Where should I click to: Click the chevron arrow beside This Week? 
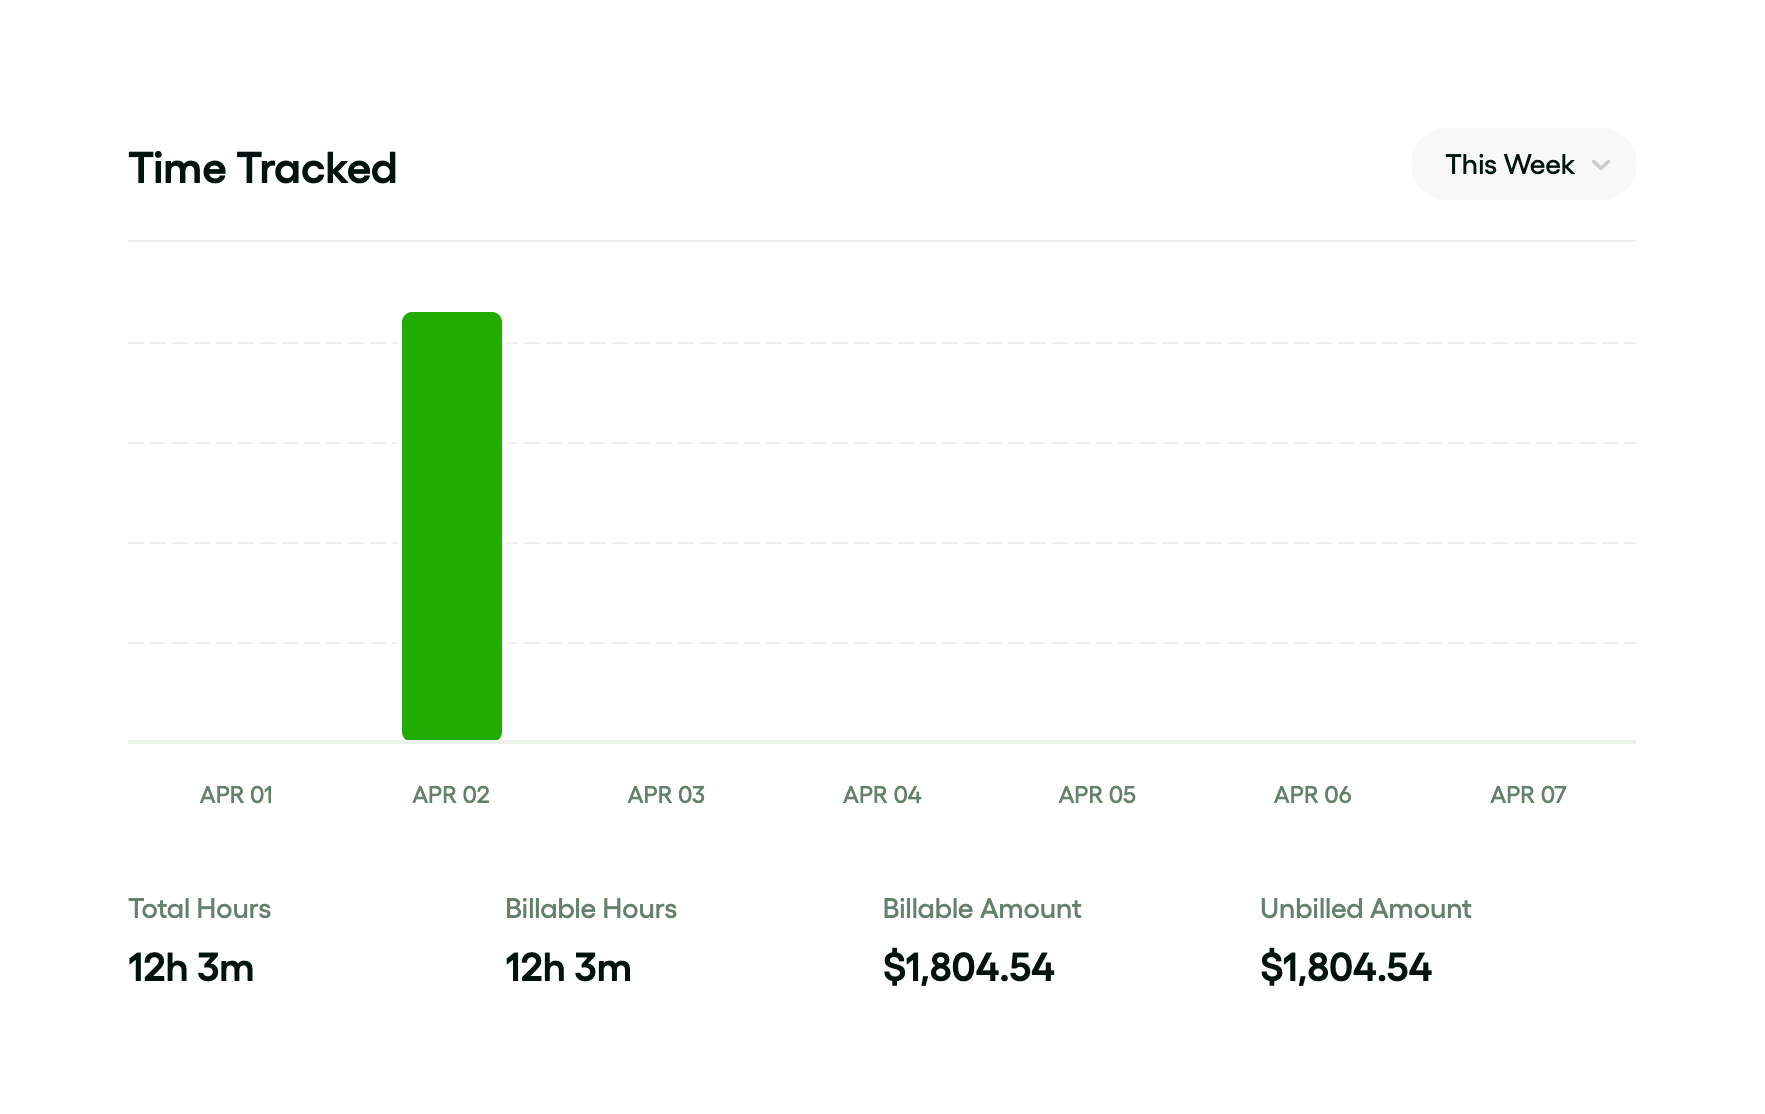1600,165
